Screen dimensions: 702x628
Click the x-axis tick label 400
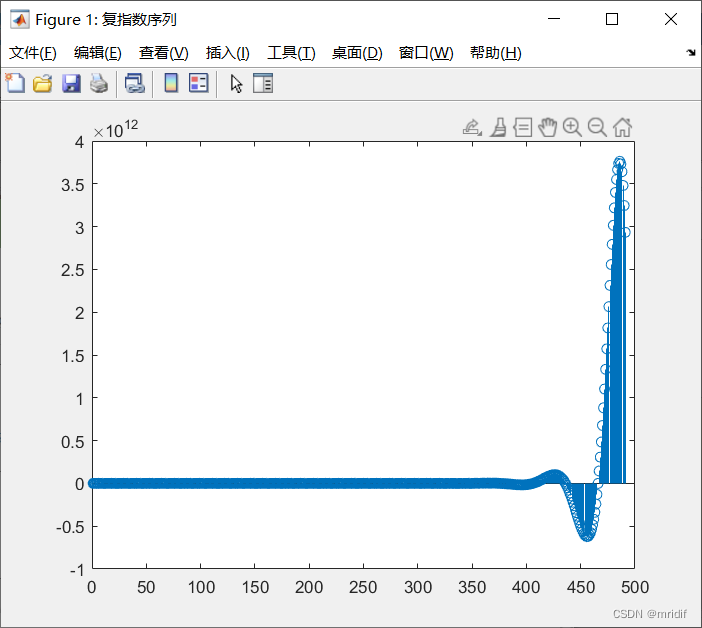(x=526, y=587)
